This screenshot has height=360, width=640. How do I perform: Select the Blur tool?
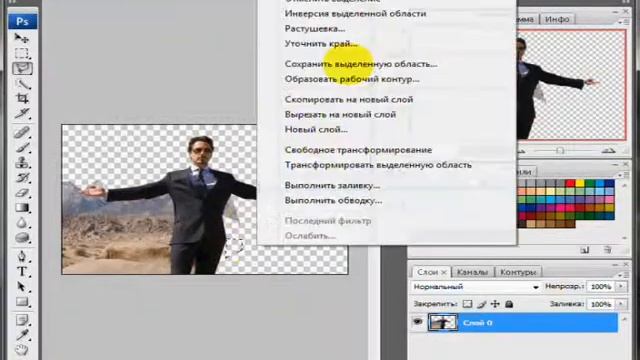(22, 223)
